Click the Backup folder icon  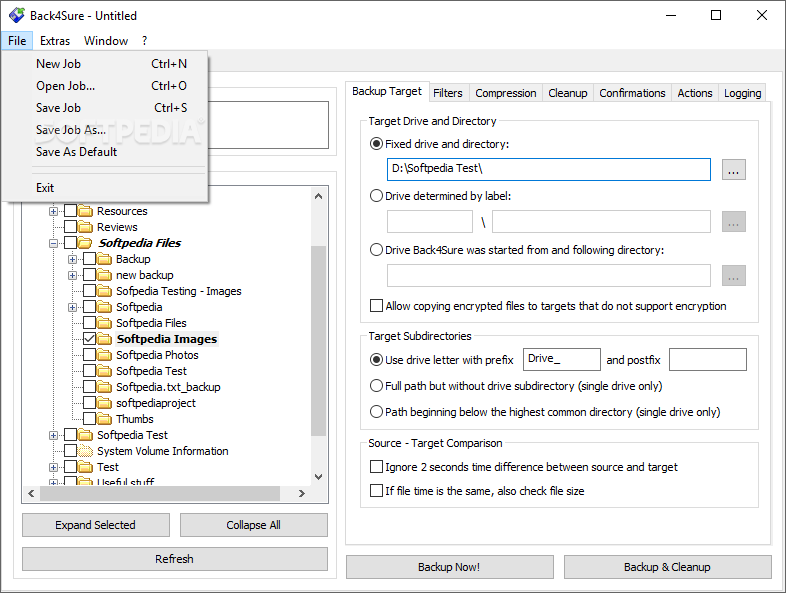[105, 259]
